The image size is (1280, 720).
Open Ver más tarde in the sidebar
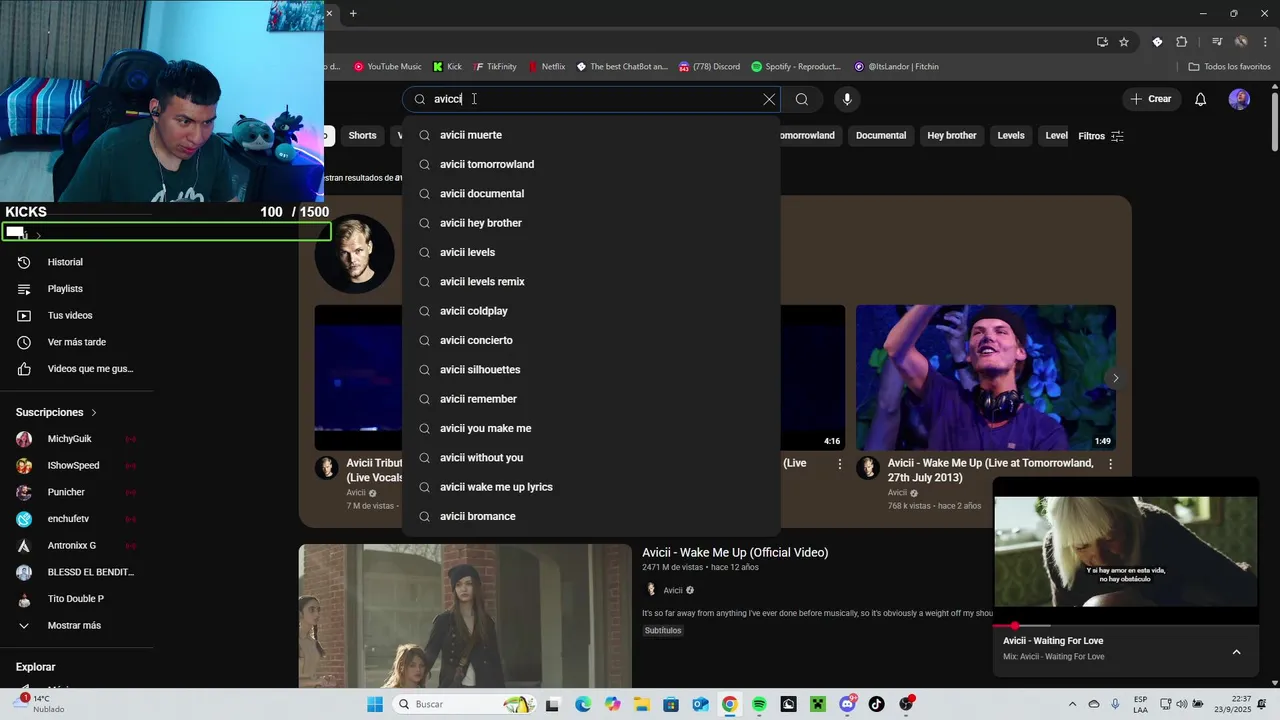[78, 342]
